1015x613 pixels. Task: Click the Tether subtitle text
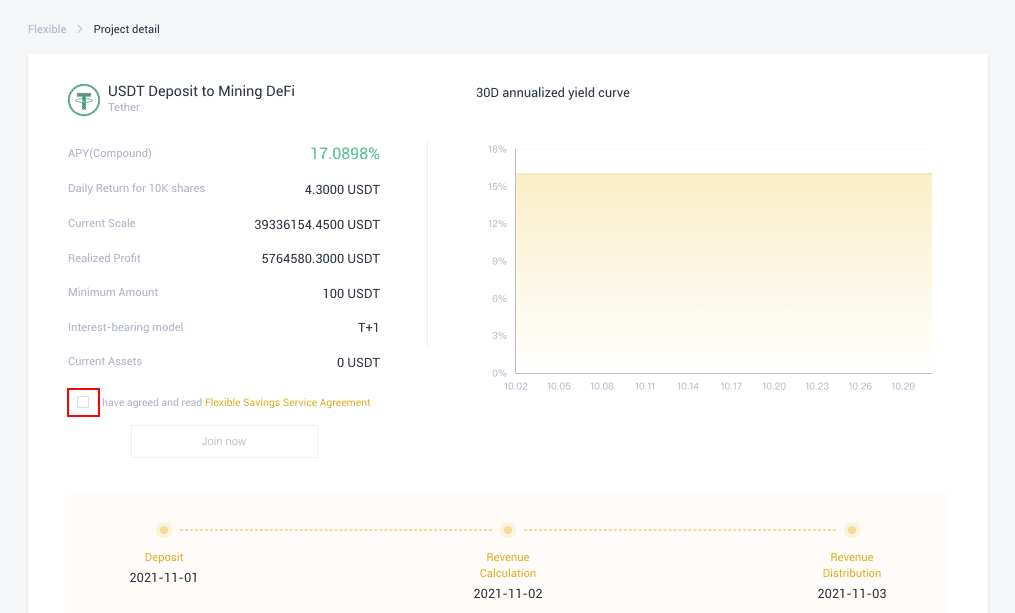(124, 107)
